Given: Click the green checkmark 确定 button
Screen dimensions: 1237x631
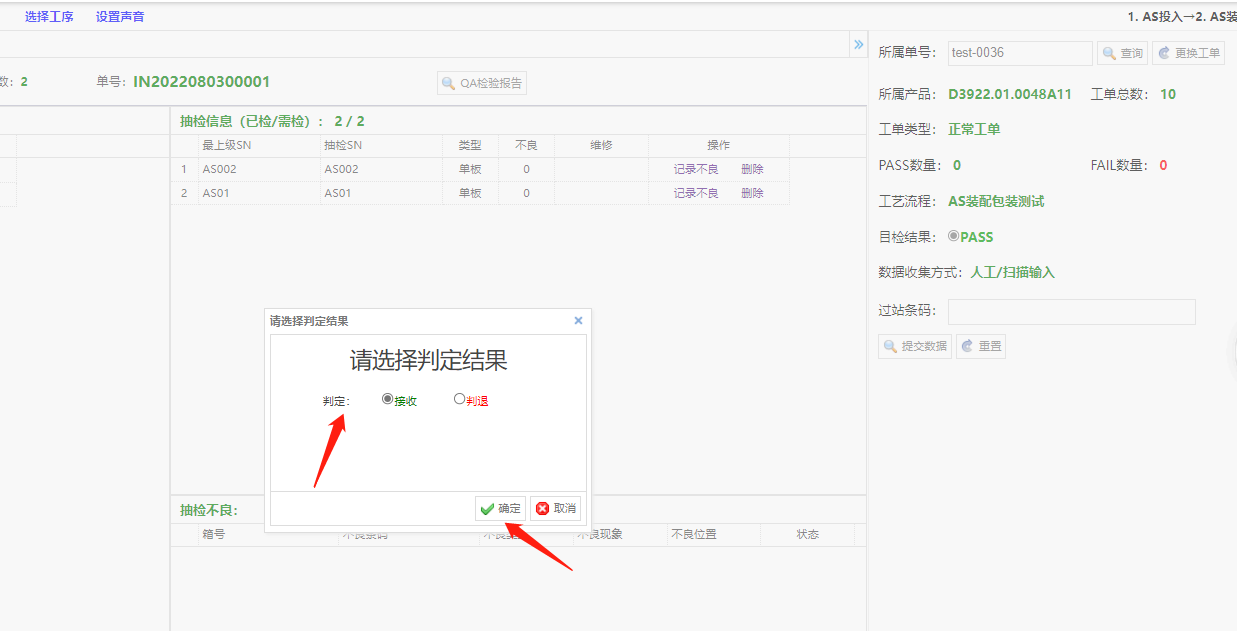Looking at the screenshot, I should [x=500, y=508].
